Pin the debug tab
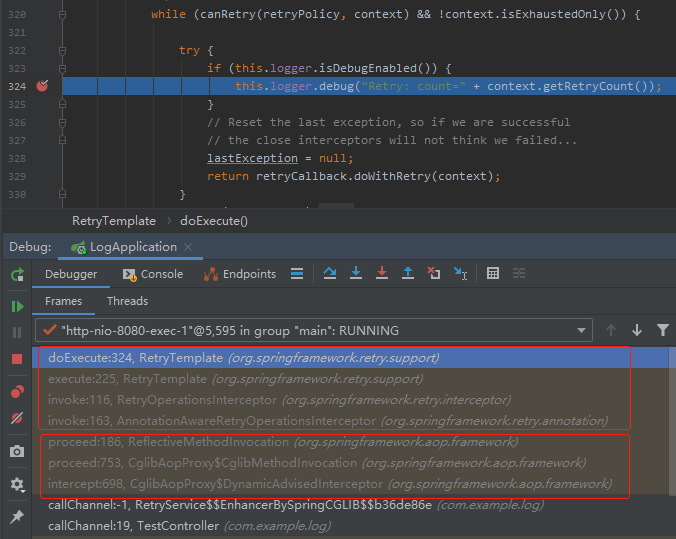 (17, 516)
